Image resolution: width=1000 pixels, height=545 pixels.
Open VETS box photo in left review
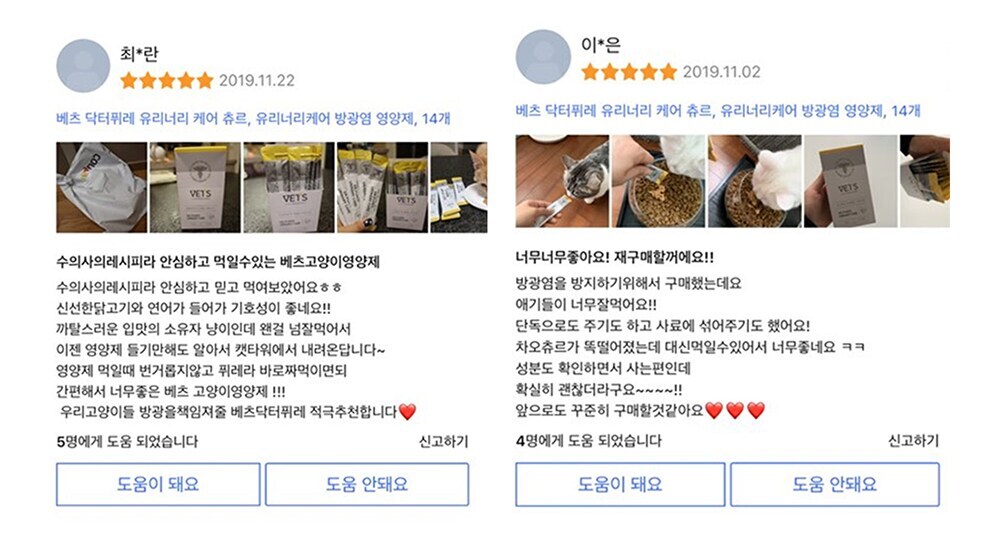coord(195,187)
